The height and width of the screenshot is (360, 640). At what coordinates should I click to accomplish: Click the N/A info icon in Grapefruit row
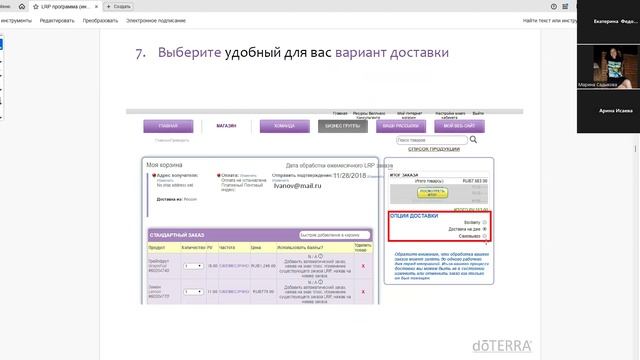(320, 256)
